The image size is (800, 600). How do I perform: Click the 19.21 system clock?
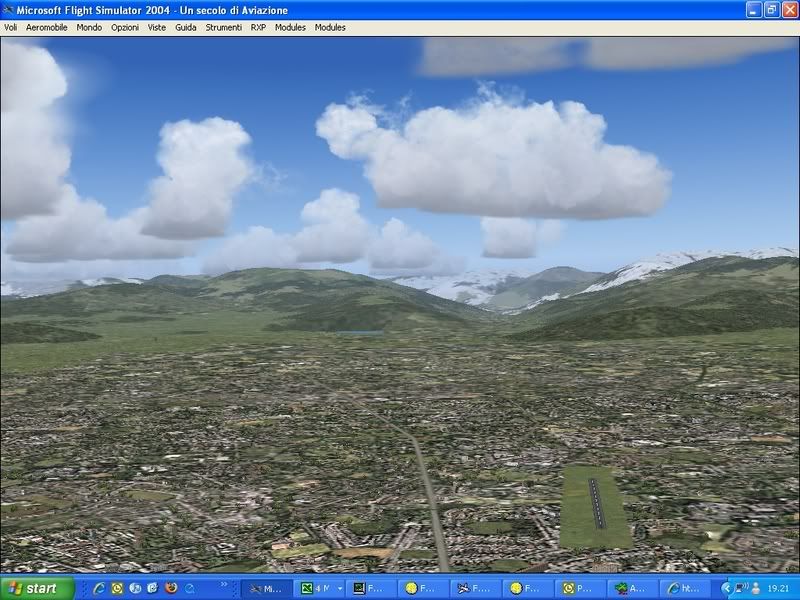[x=778, y=589]
